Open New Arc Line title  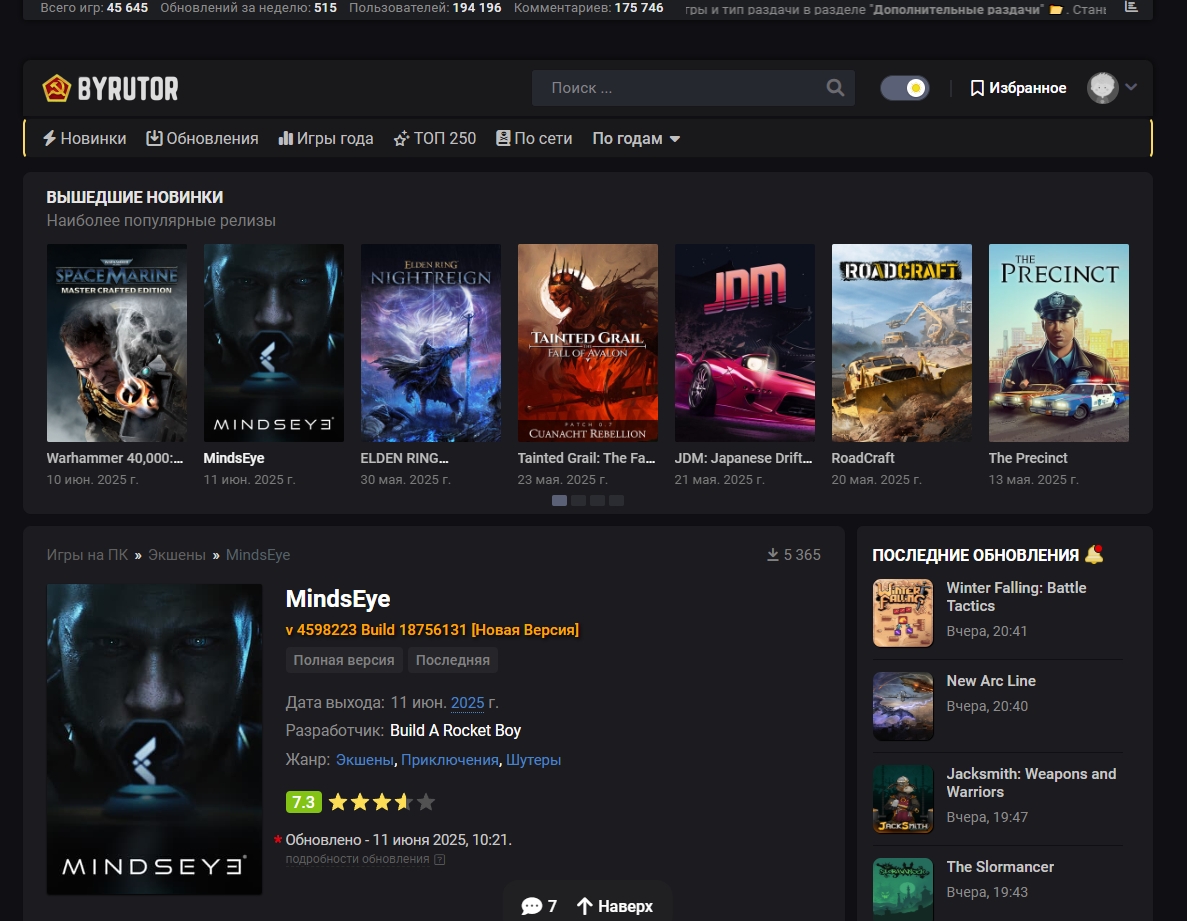click(991, 681)
